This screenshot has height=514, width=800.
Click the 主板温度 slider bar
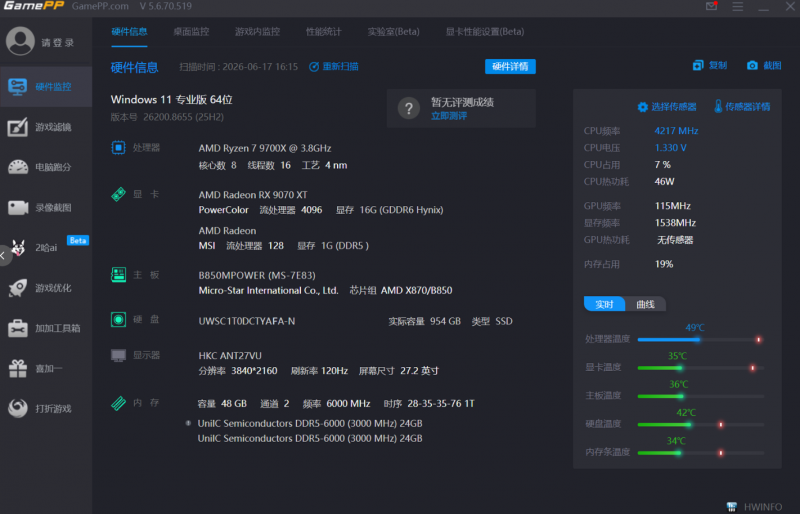pyautogui.click(x=701, y=396)
